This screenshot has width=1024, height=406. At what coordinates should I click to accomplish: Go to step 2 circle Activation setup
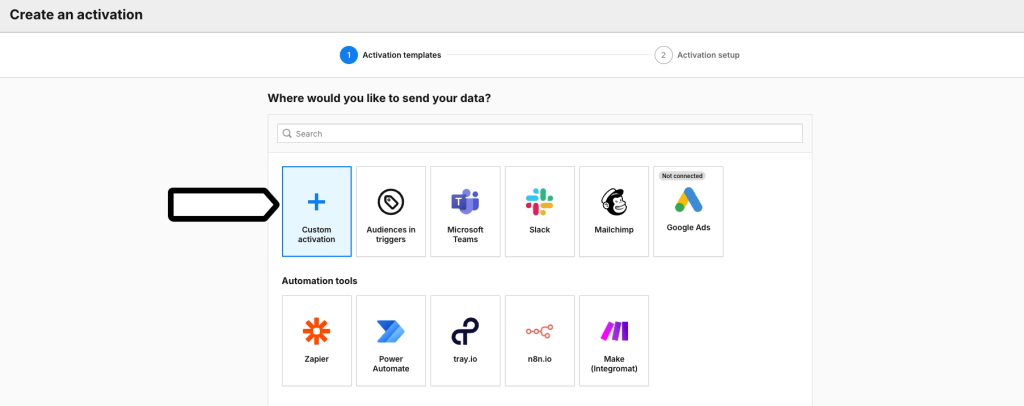click(664, 55)
